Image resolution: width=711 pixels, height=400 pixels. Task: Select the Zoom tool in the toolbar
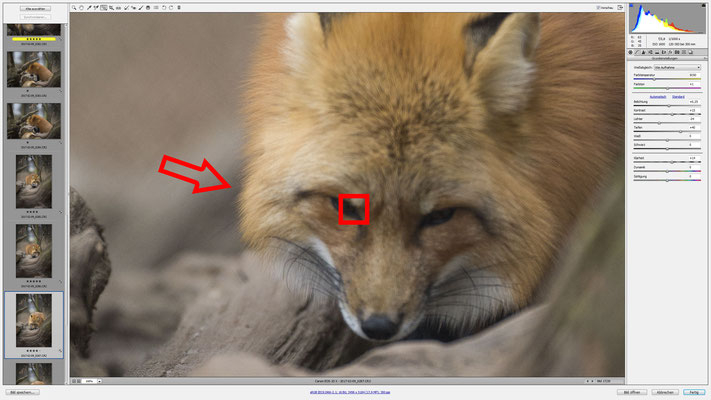73,8
